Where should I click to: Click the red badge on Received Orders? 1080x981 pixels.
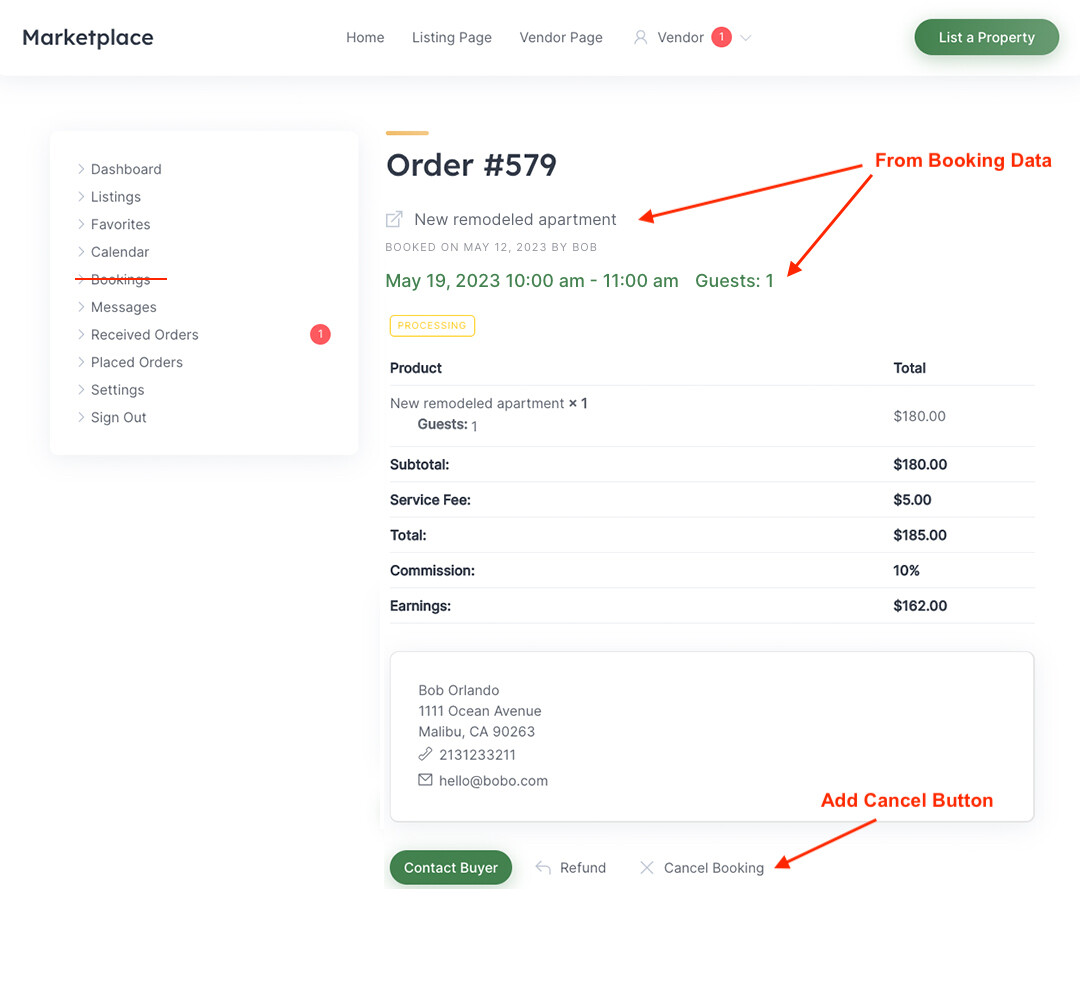click(320, 334)
